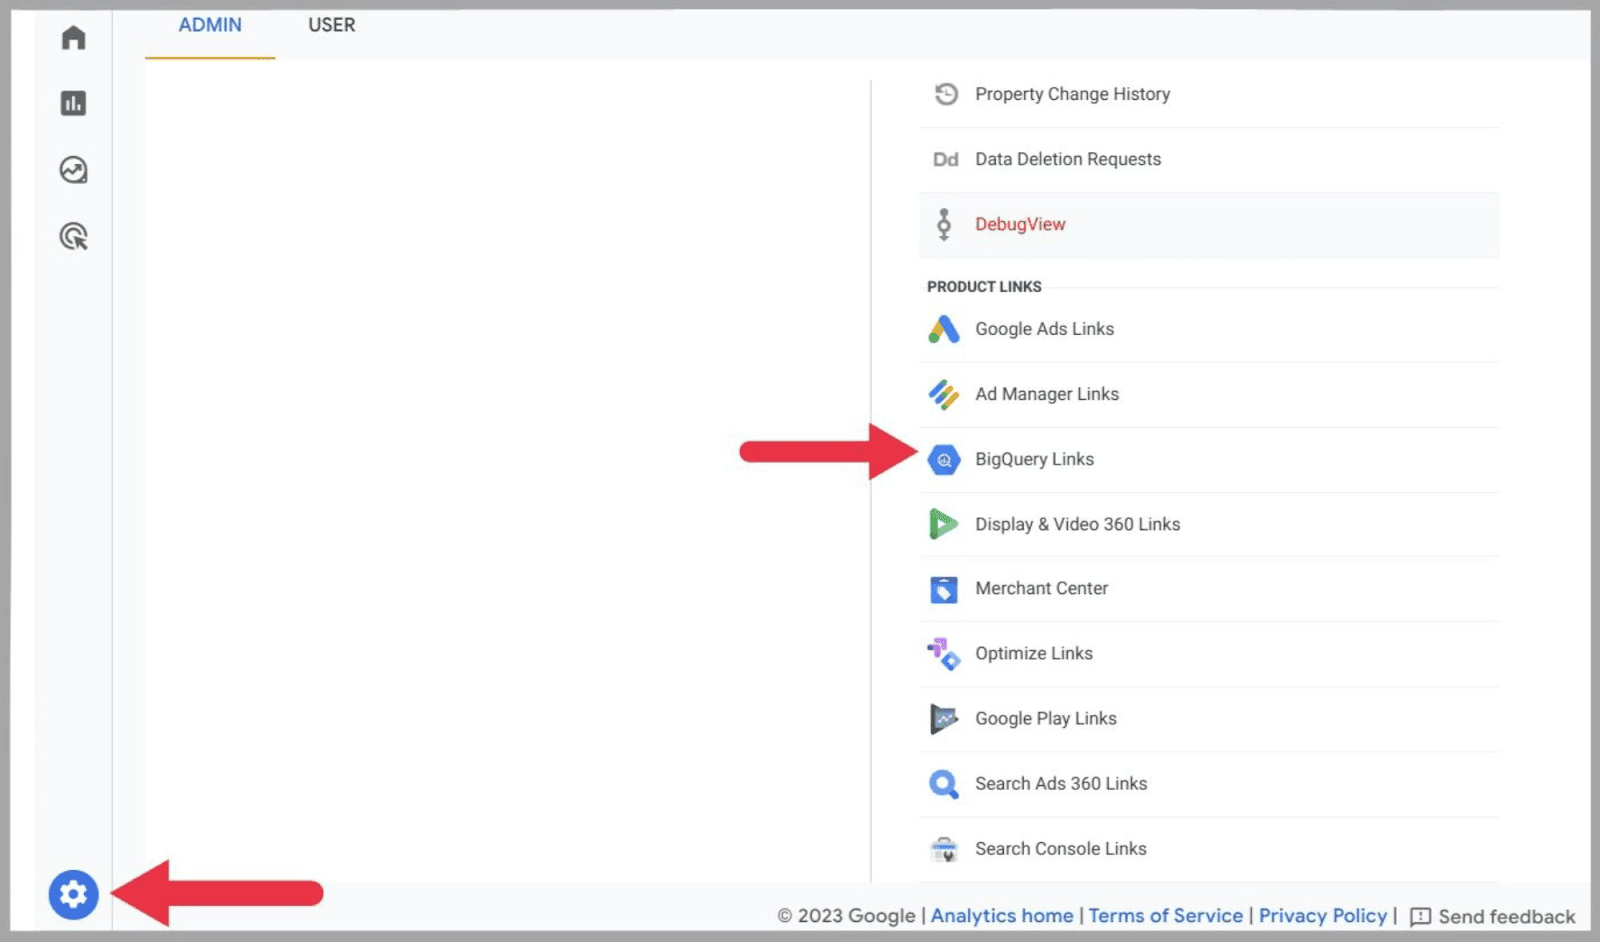Image resolution: width=1600 pixels, height=942 pixels.
Task: Switch to the ADMIN tab
Action: [209, 25]
